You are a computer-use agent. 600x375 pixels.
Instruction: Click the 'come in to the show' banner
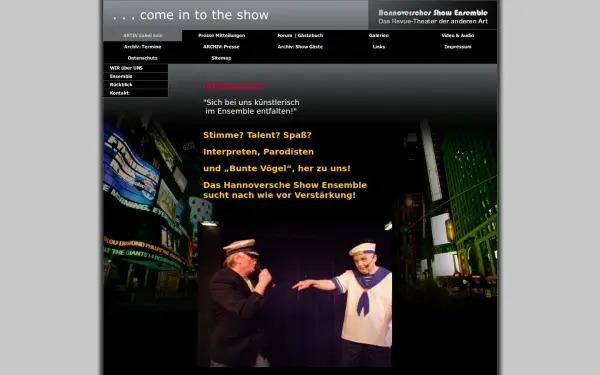pos(191,15)
